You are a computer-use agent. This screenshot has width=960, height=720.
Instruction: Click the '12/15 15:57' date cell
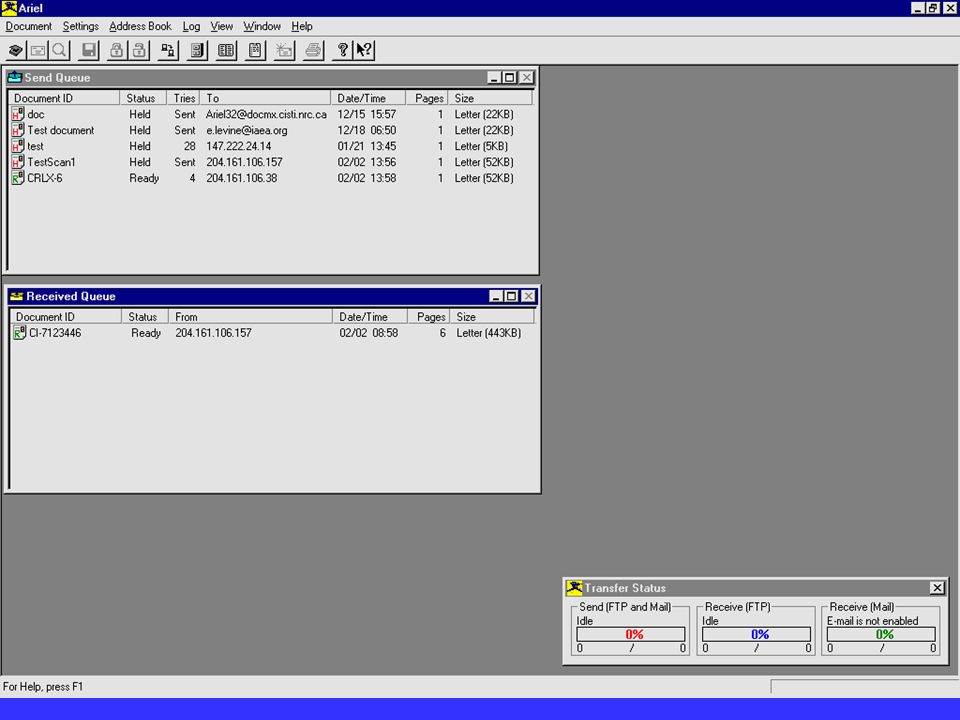(367, 114)
